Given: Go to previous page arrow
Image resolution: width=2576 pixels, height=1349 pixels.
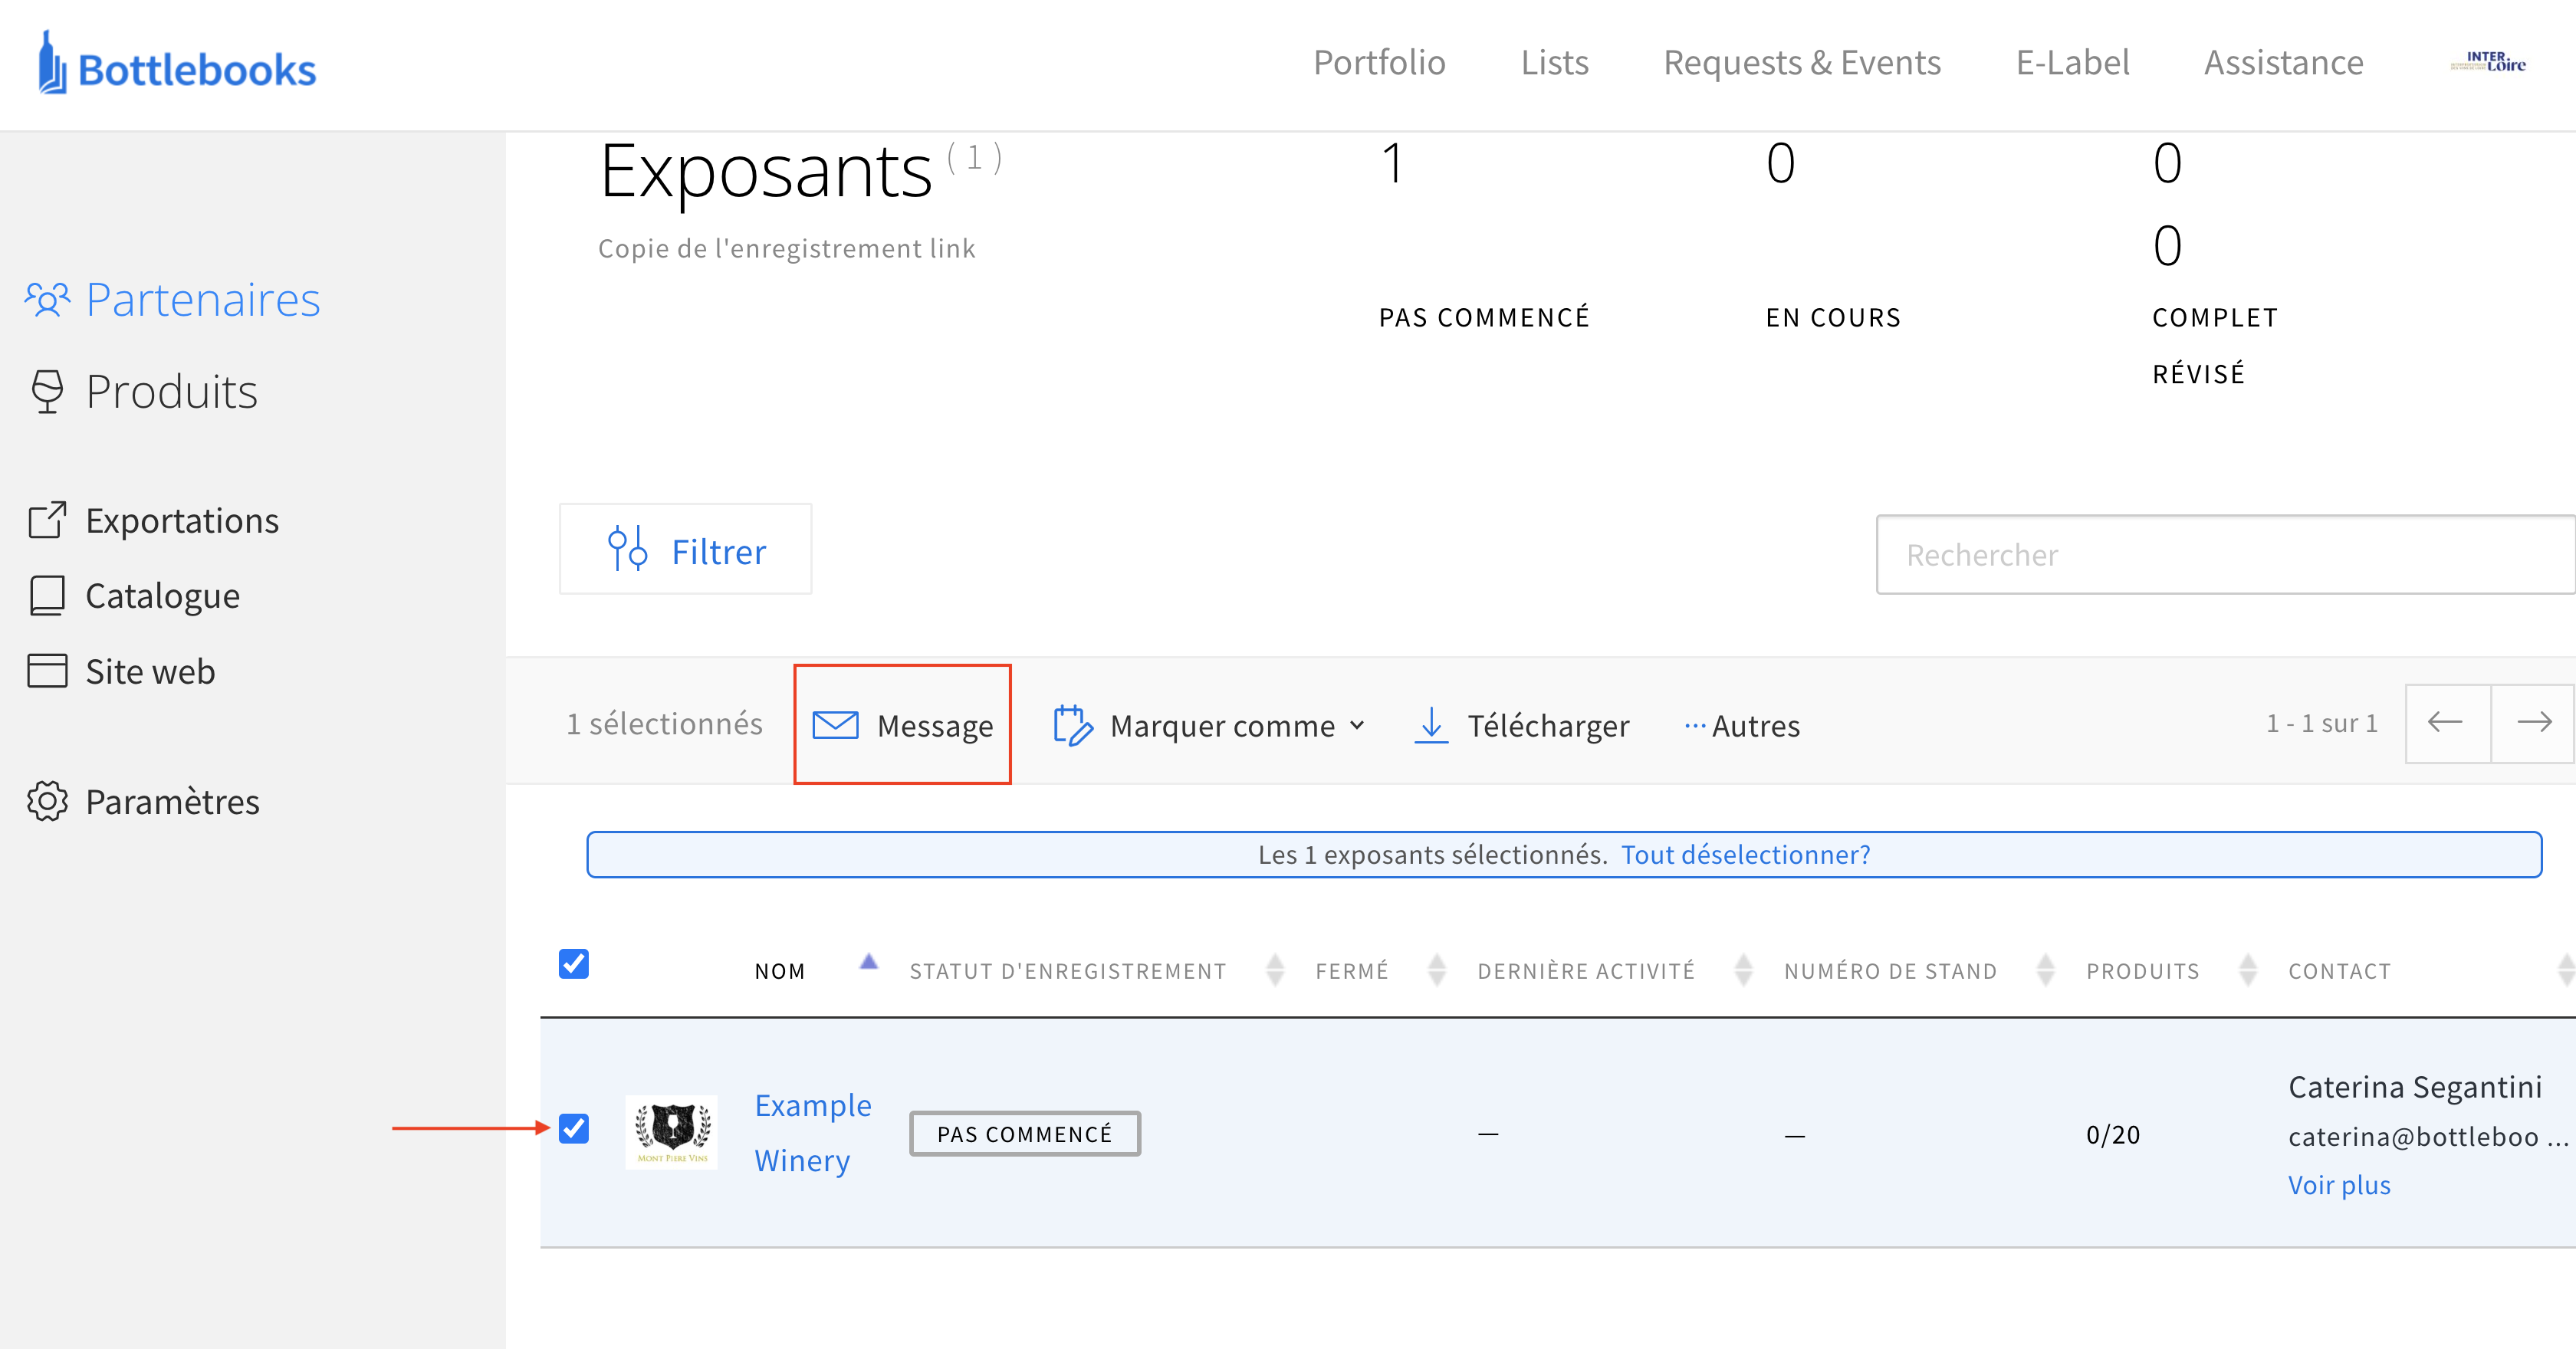Looking at the screenshot, I should (x=2445, y=723).
